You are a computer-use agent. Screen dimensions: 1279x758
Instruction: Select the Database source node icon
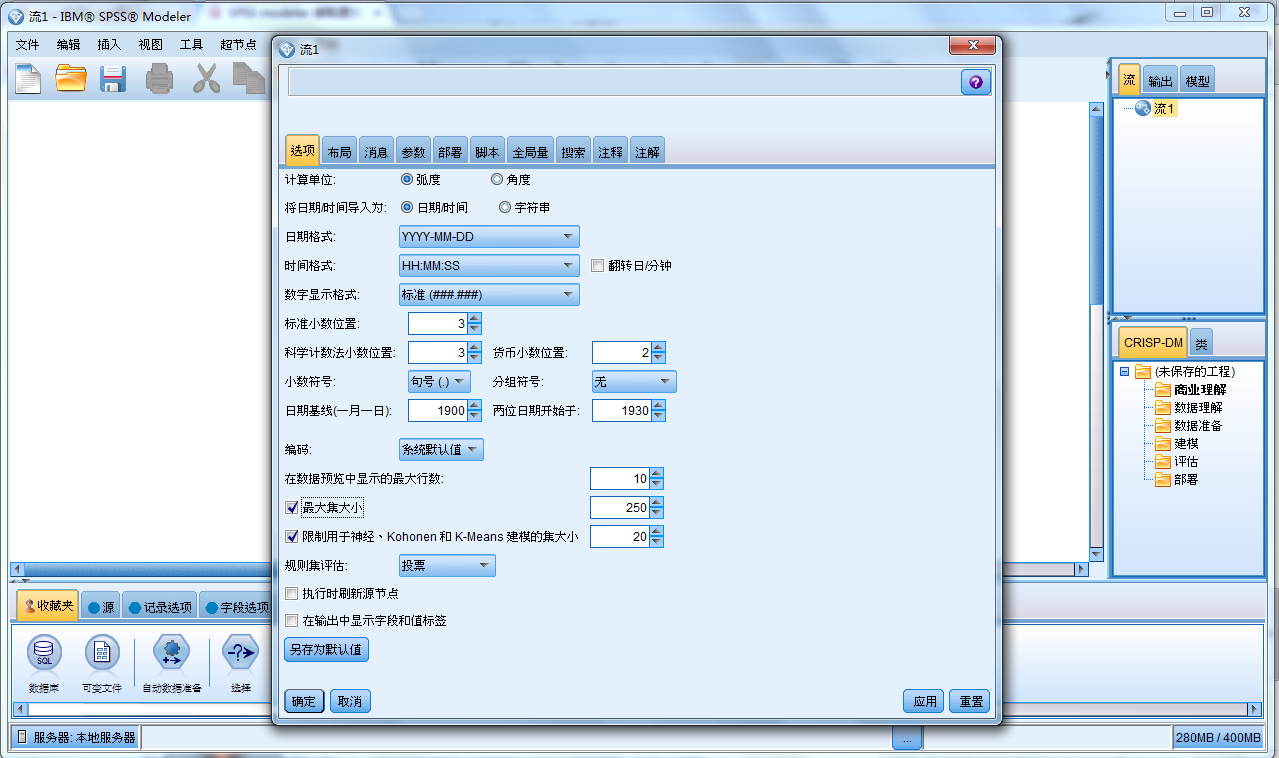pyautogui.click(x=45, y=653)
